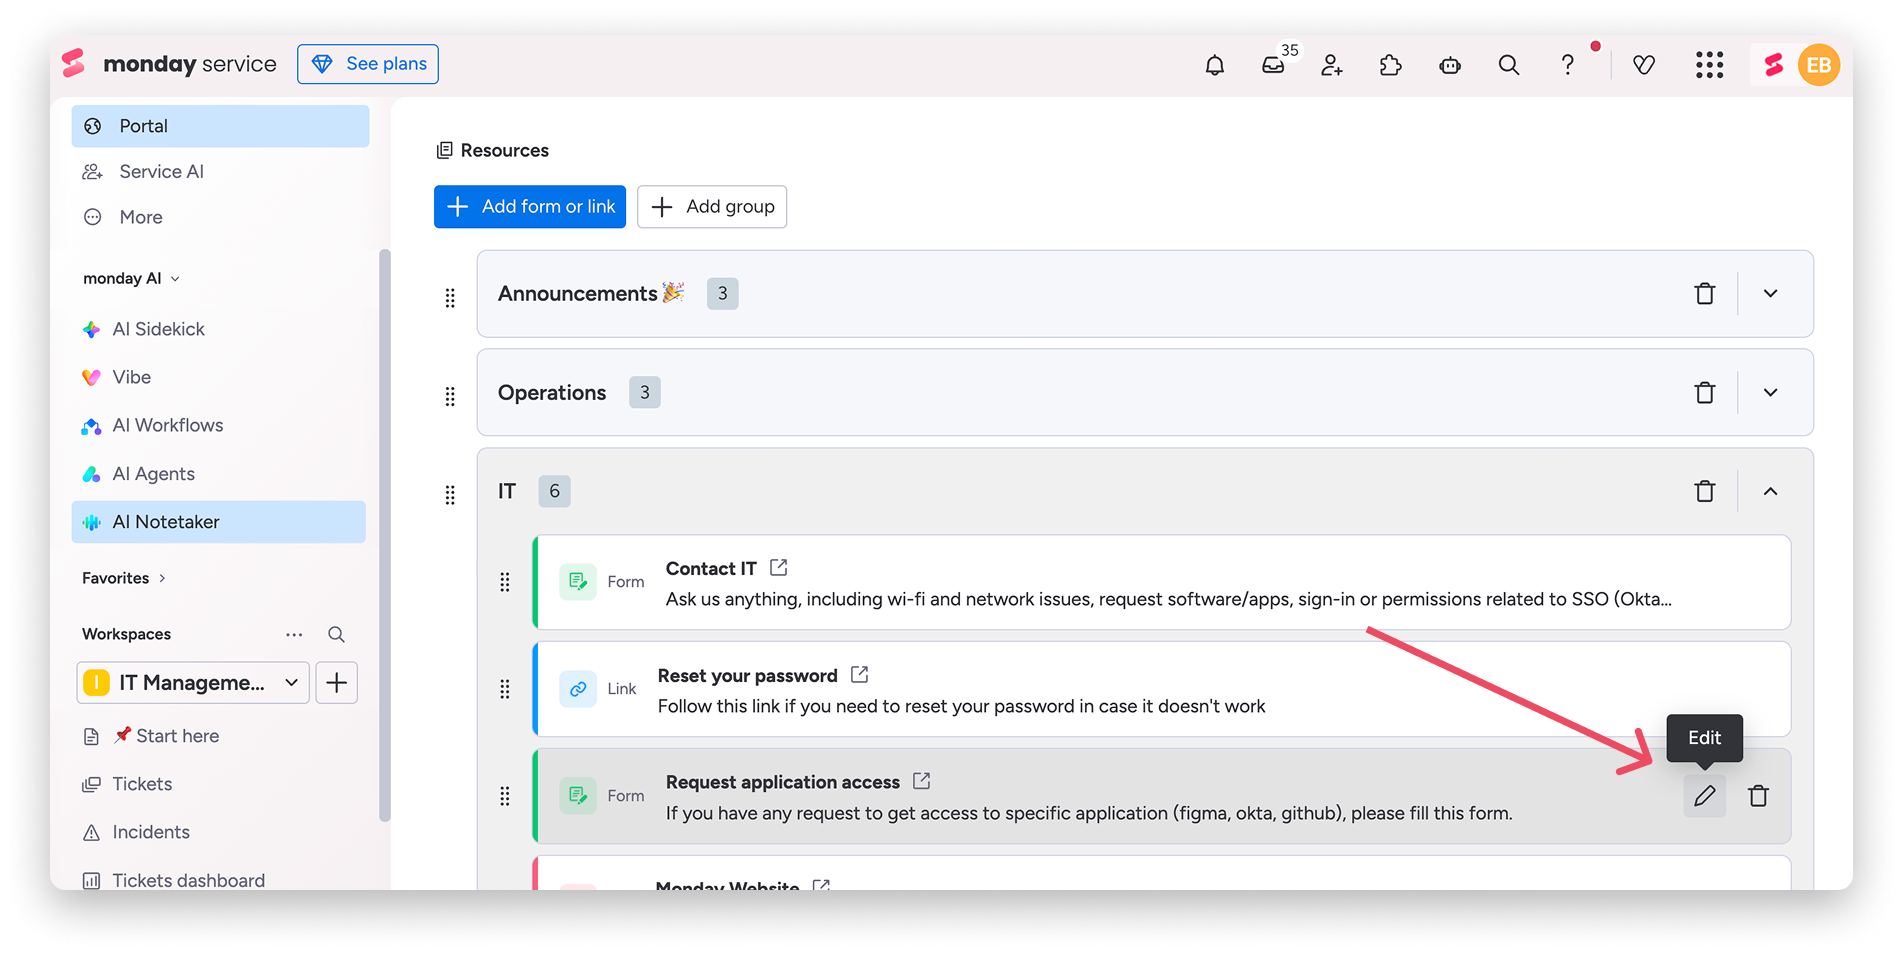Click the See plans button
Screen dimensions: 1903x955
coord(368,64)
